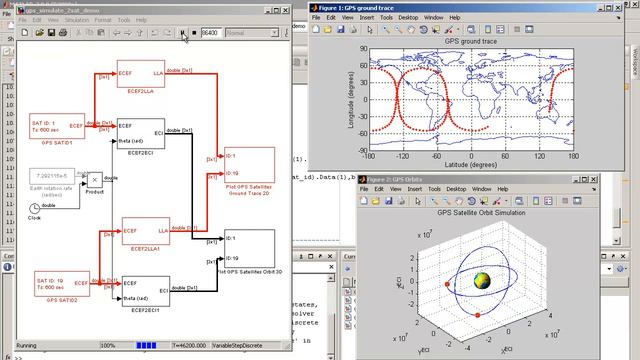Image resolution: width=640 pixels, height=360 pixels.
Task: Stop the simulation with the square button
Action: click(x=194, y=33)
